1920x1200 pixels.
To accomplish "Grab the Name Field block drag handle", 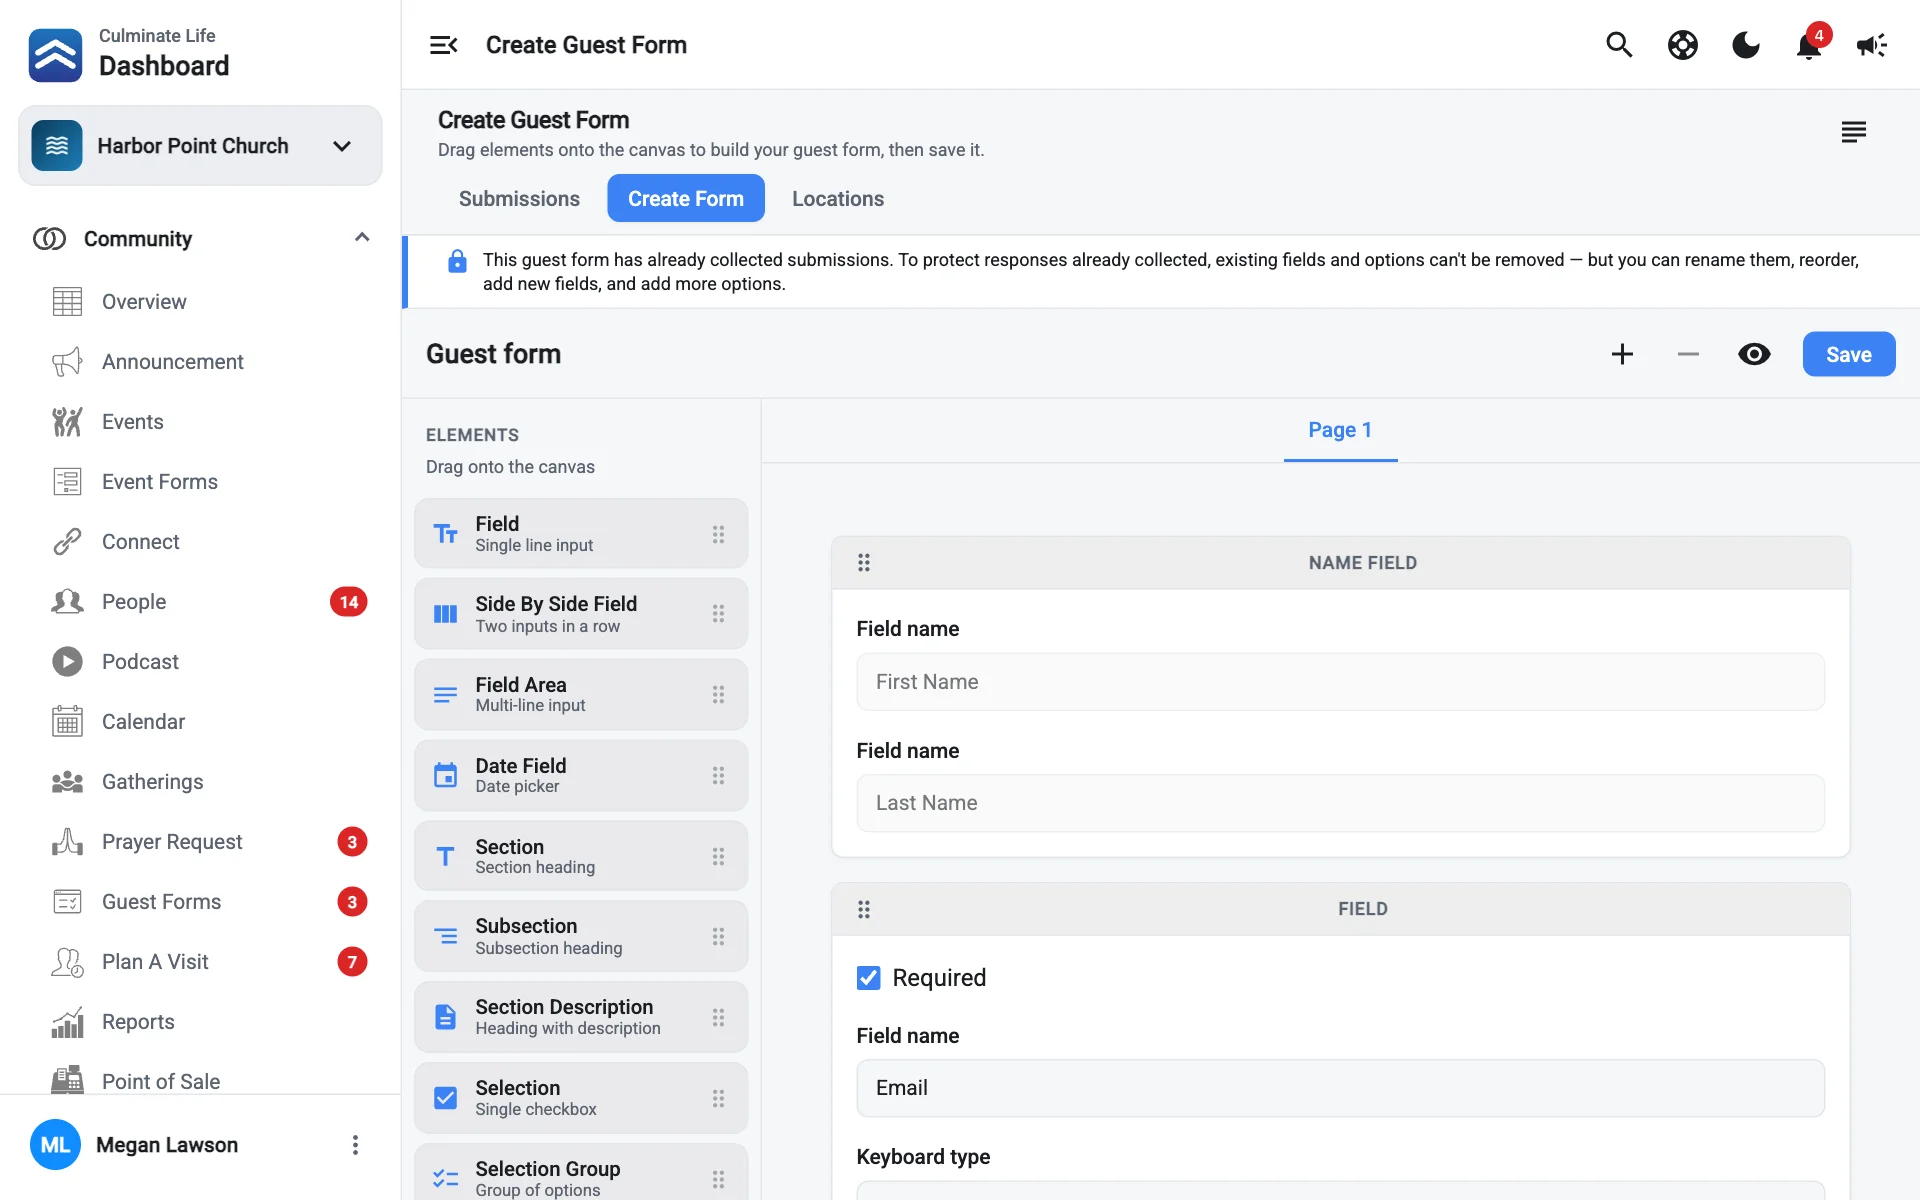I will (864, 563).
